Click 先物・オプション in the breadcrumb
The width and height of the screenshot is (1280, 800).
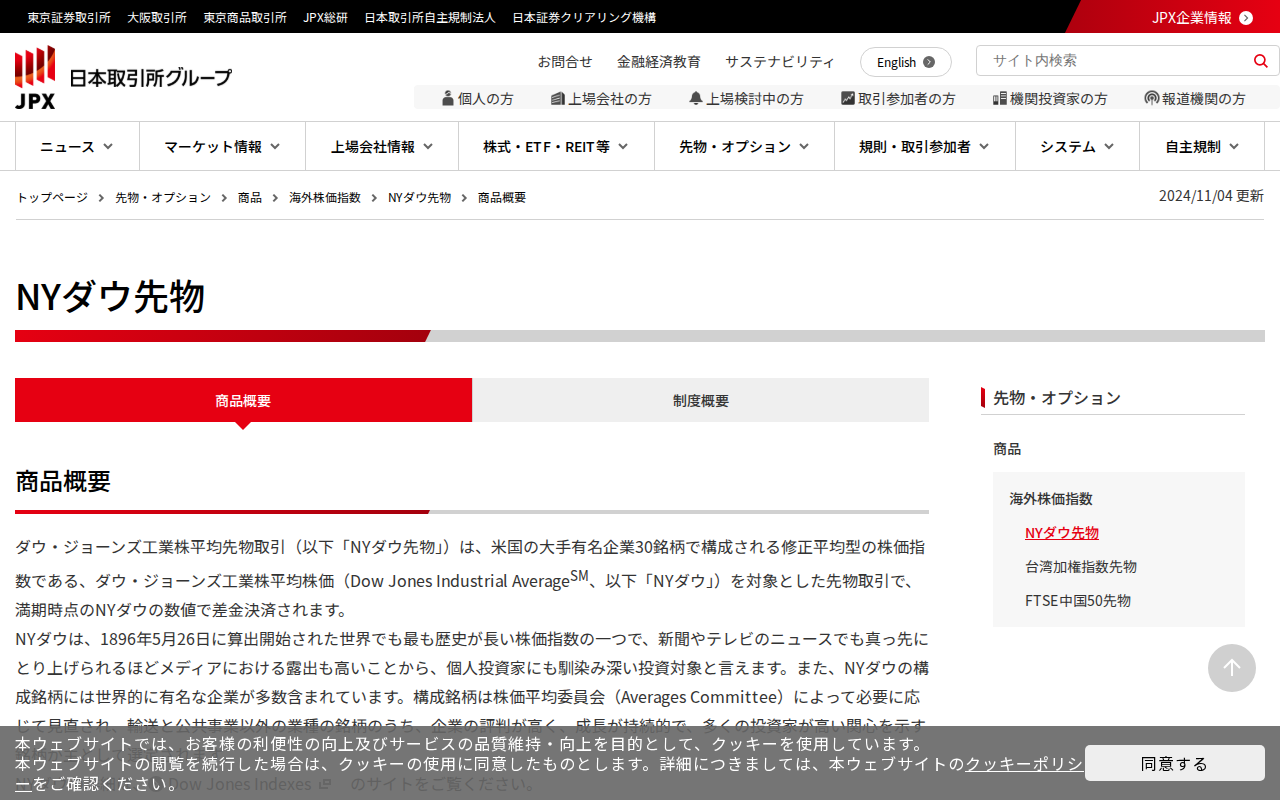163,197
